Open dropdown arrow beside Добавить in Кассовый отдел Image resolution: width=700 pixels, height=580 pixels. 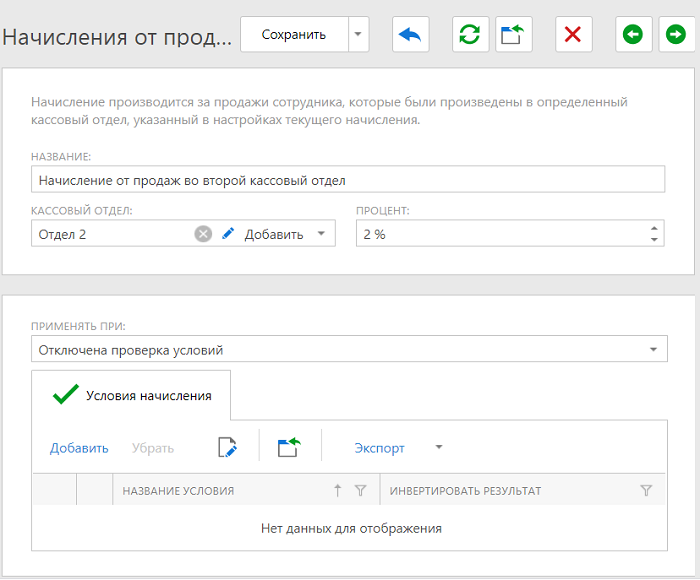coord(321,234)
